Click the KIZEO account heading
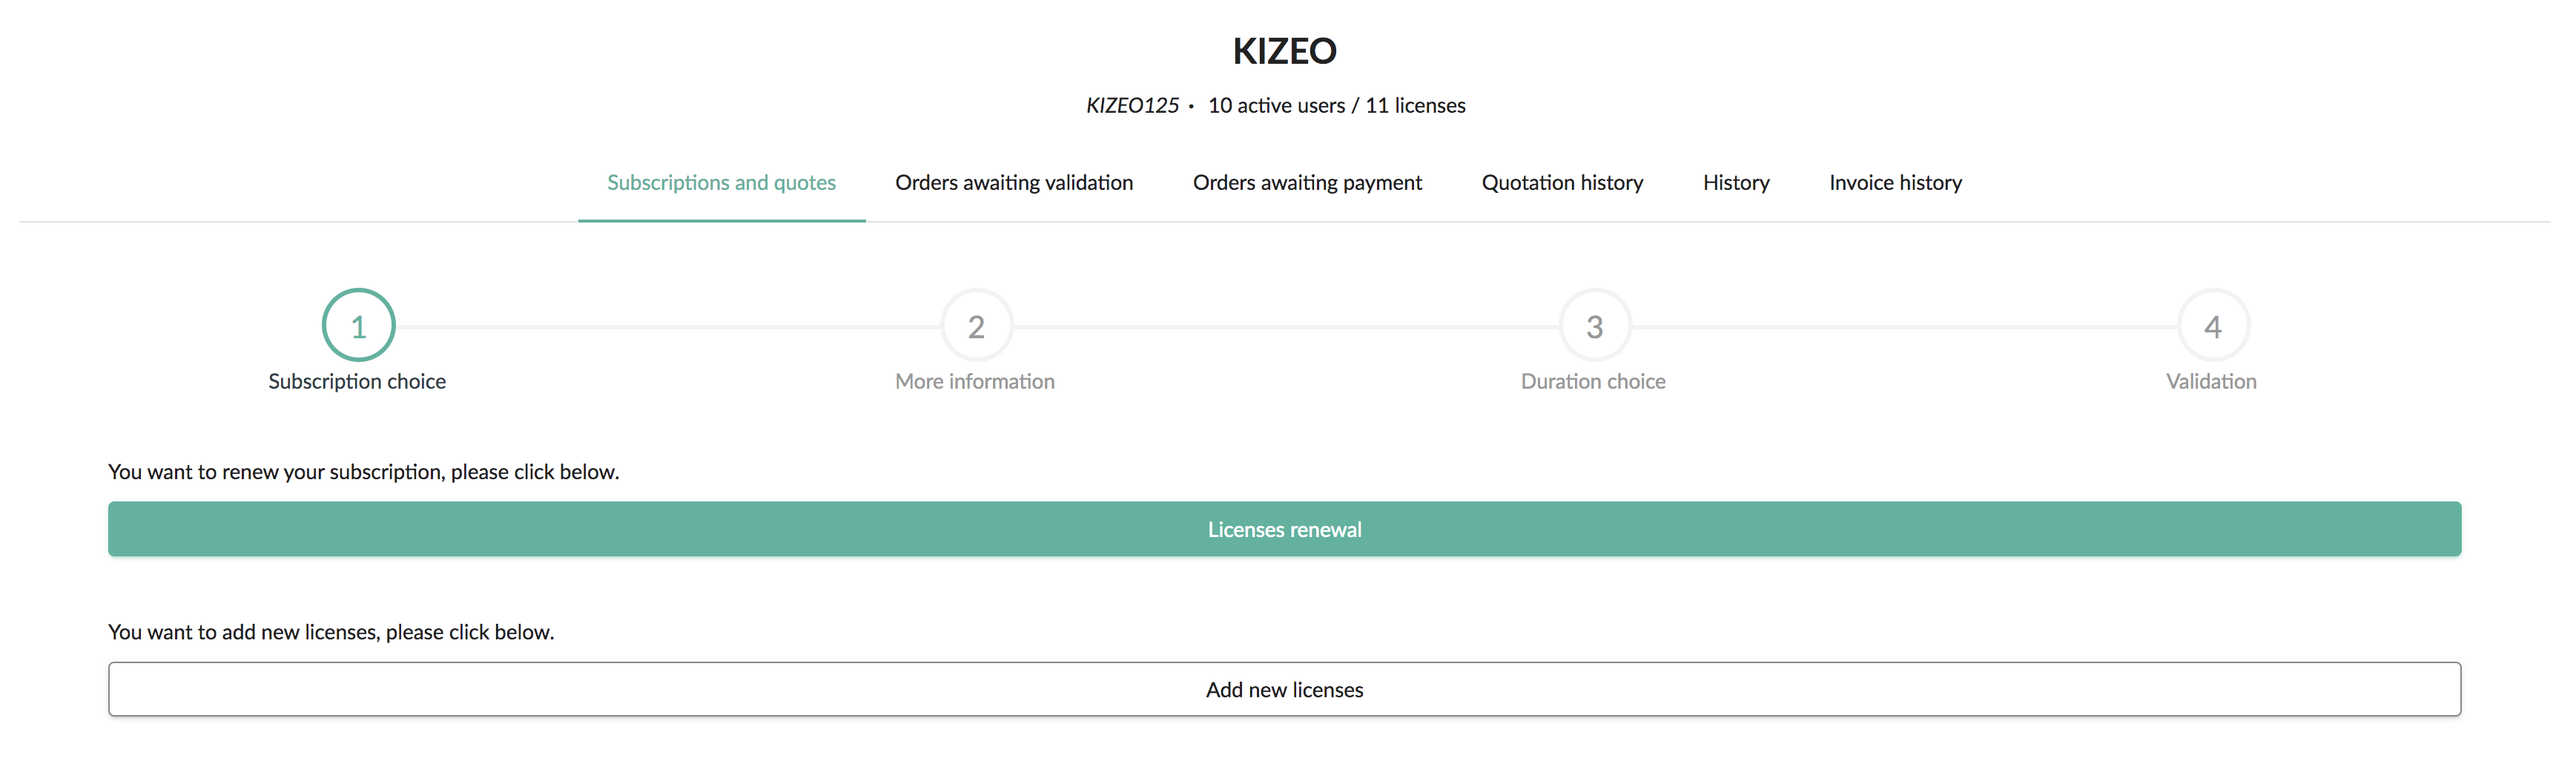Image resolution: width=2576 pixels, height=767 pixels. [1284, 51]
